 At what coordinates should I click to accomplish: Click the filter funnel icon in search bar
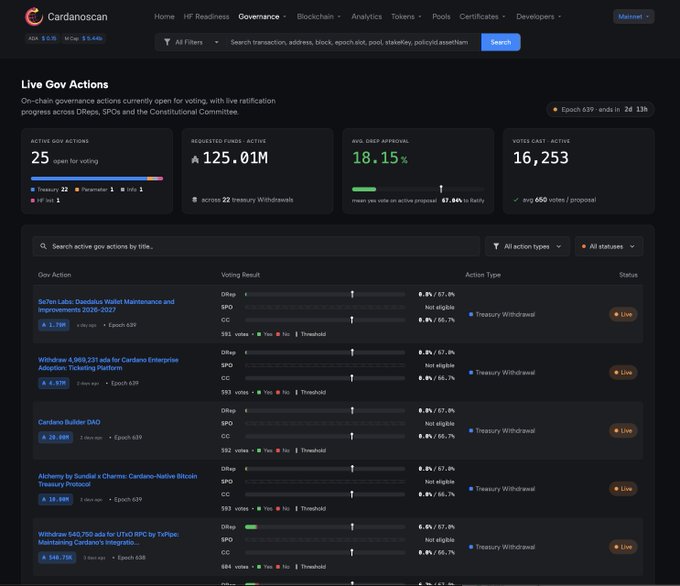click(167, 42)
